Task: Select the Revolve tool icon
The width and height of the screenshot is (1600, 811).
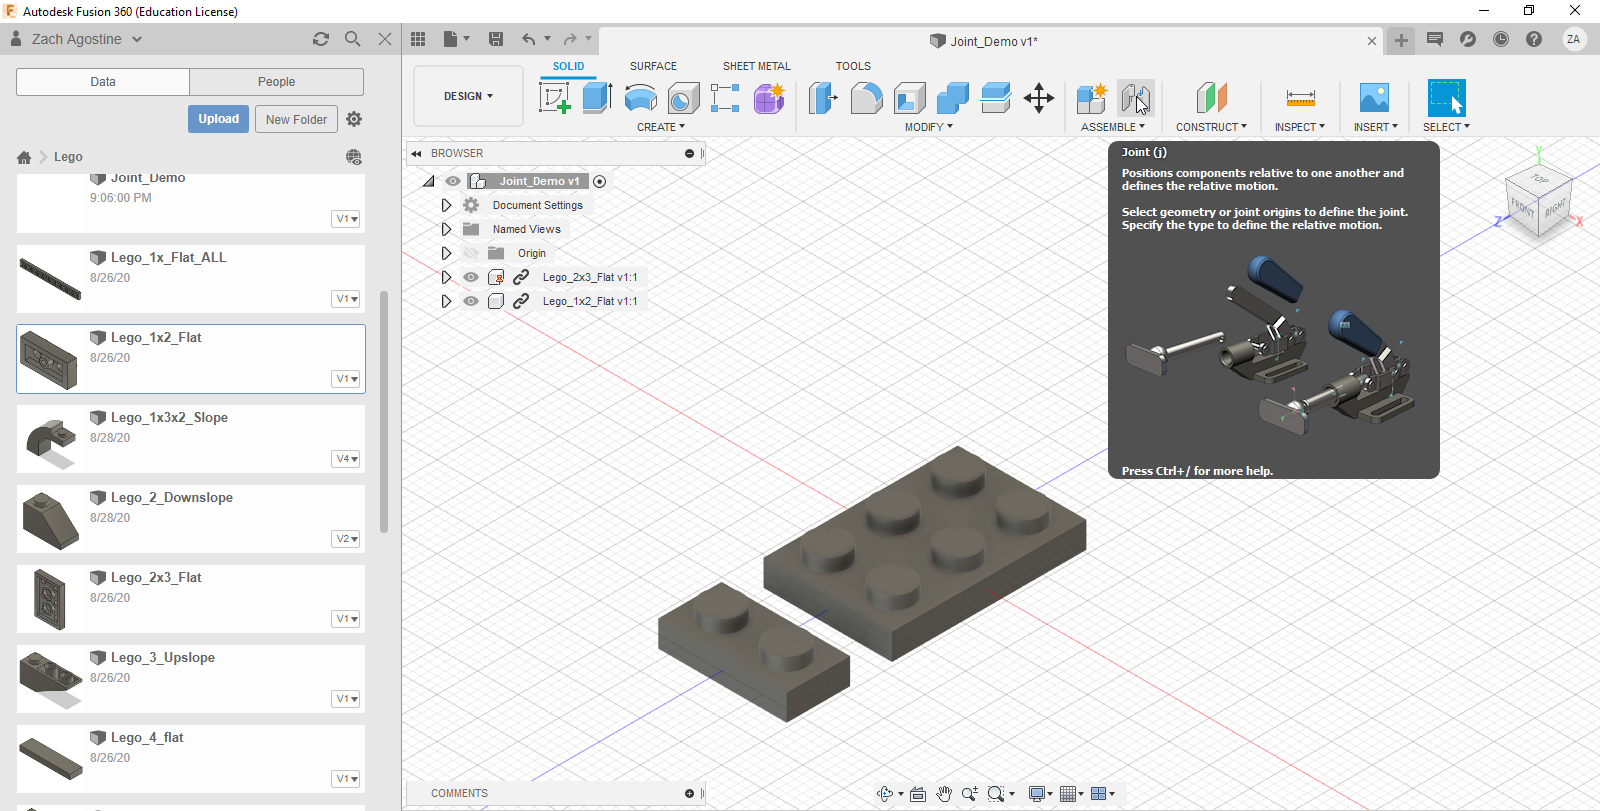Action: point(640,98)
